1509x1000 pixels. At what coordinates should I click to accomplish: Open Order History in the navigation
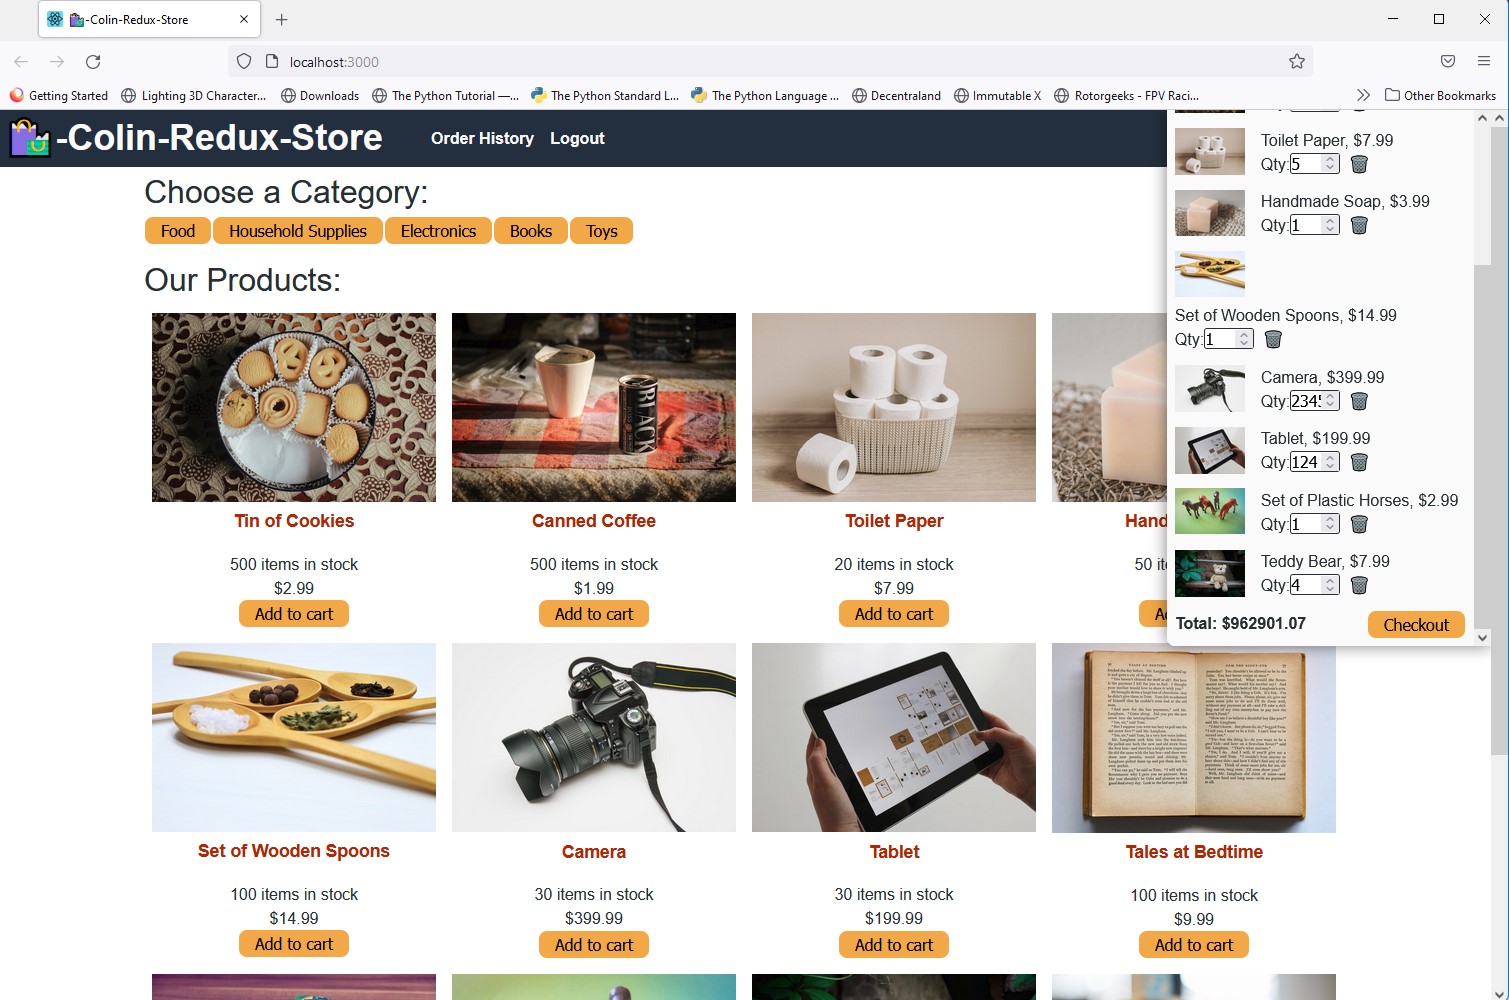482,138
